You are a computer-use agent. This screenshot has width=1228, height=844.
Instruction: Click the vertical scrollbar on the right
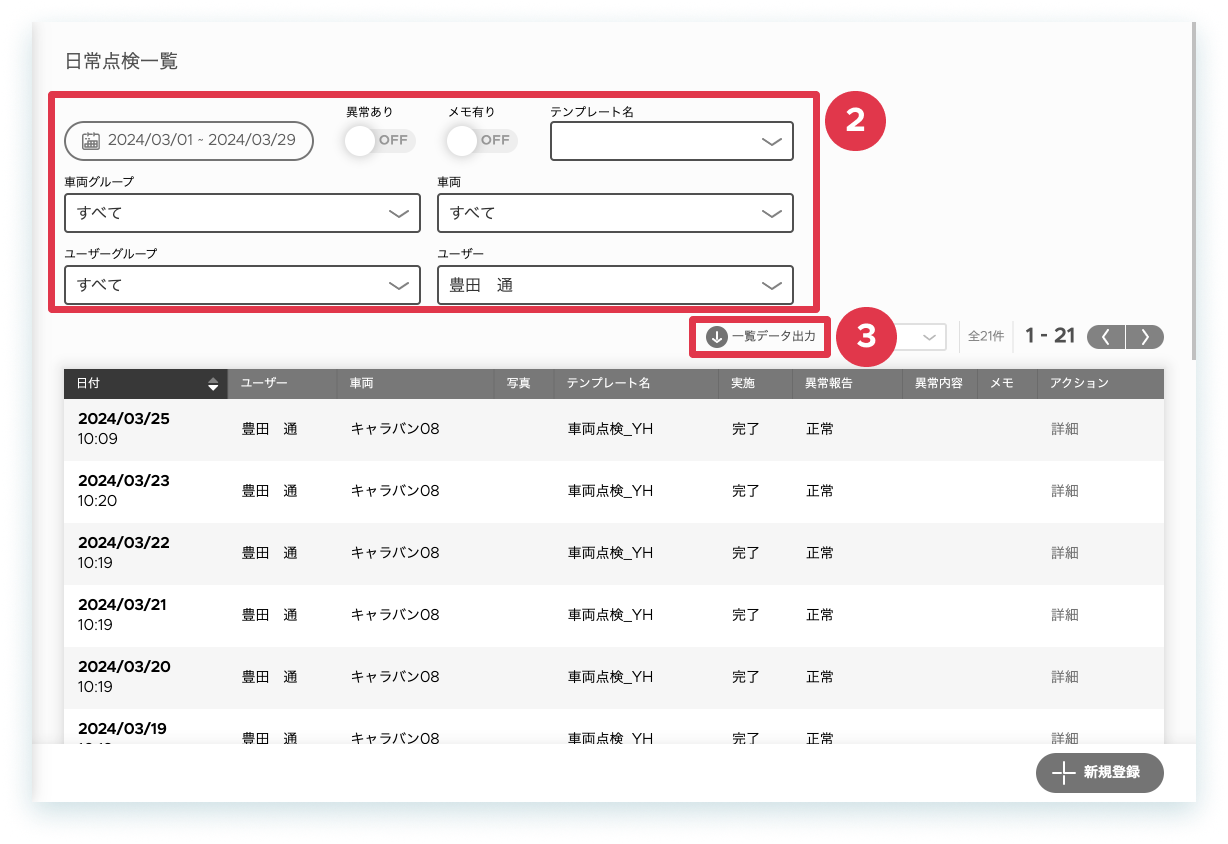(x=1193, y=190)
